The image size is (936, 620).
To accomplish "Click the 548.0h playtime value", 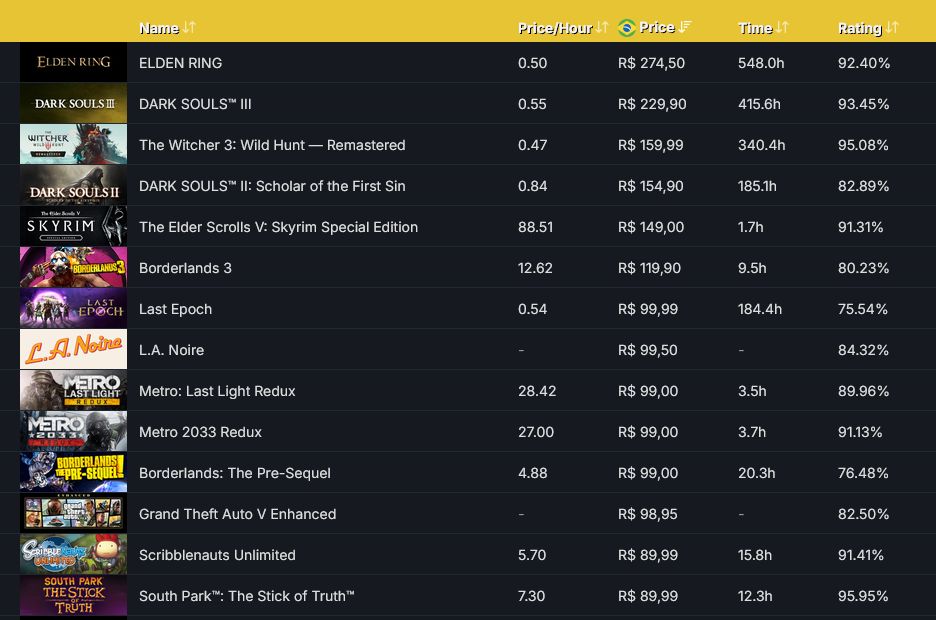I will pos(761,63).
